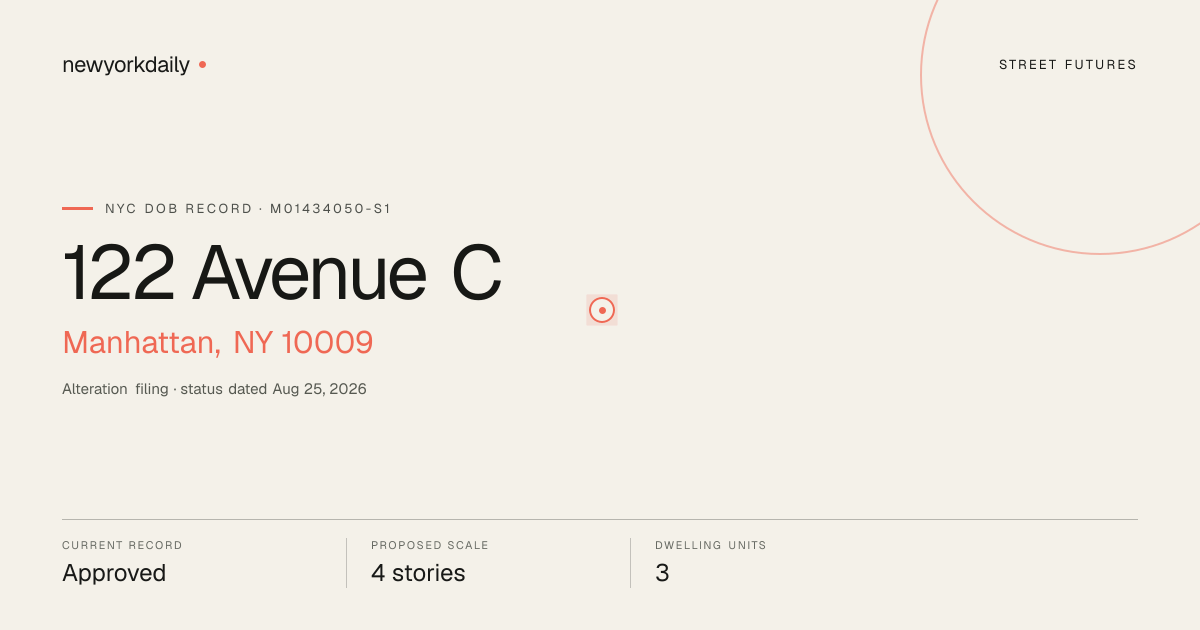
Task: Select the dwelling units value 3
Action: 662,574
